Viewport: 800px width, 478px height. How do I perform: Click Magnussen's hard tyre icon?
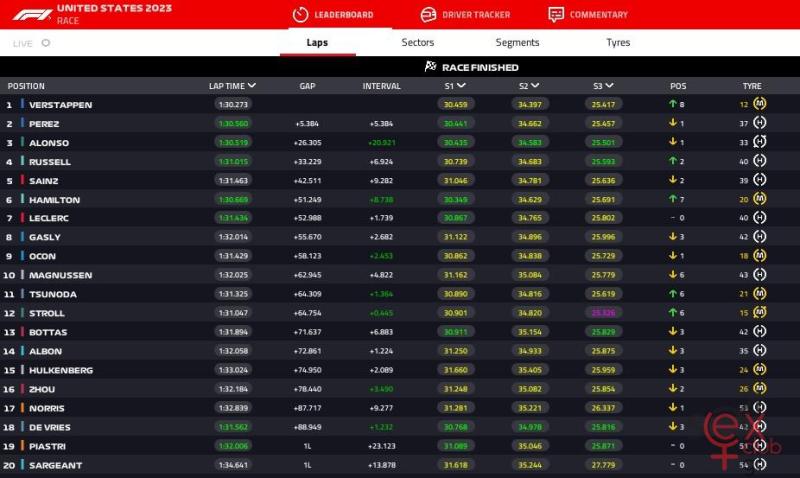pos(760,274)
